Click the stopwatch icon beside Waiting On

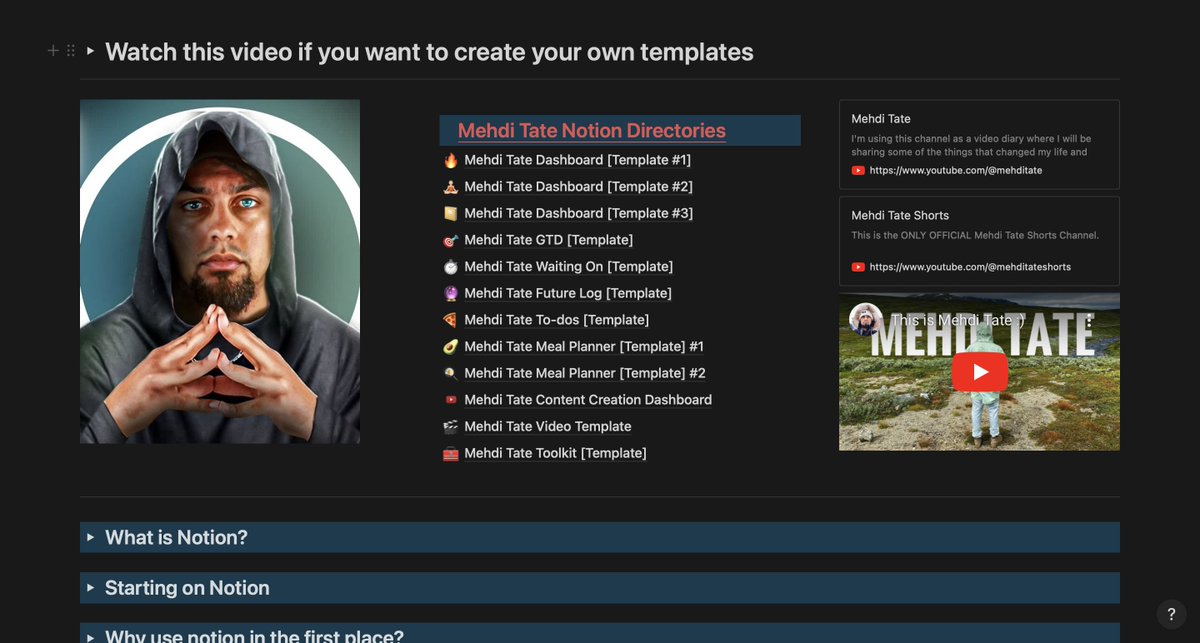click(450, 267)
